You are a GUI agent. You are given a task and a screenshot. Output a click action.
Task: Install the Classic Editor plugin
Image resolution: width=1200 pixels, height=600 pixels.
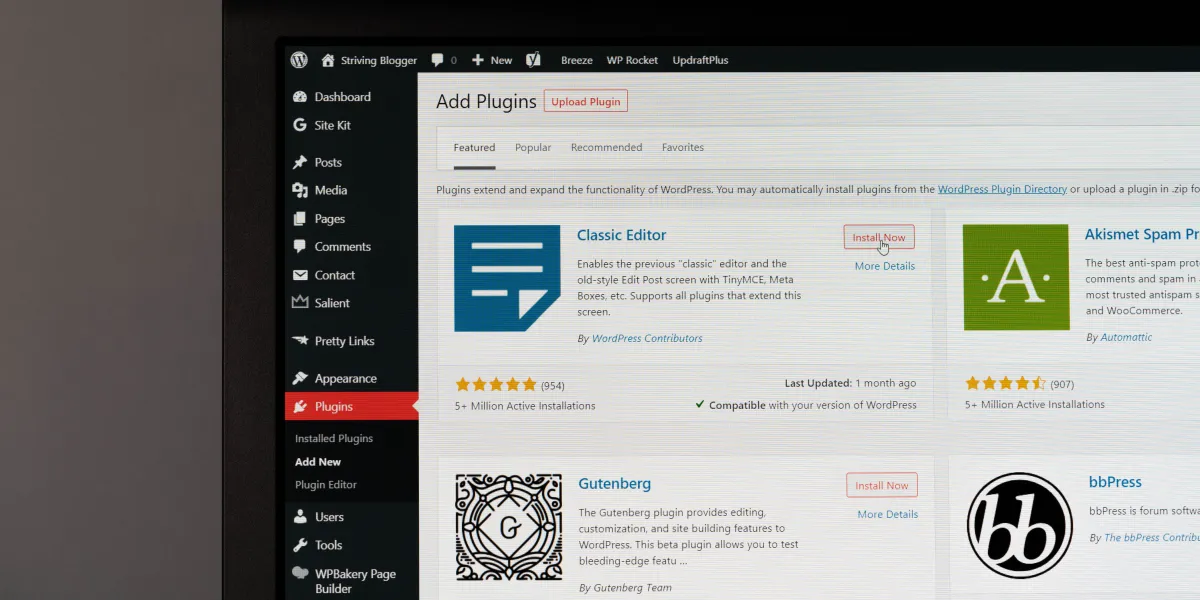pos(878,237)
